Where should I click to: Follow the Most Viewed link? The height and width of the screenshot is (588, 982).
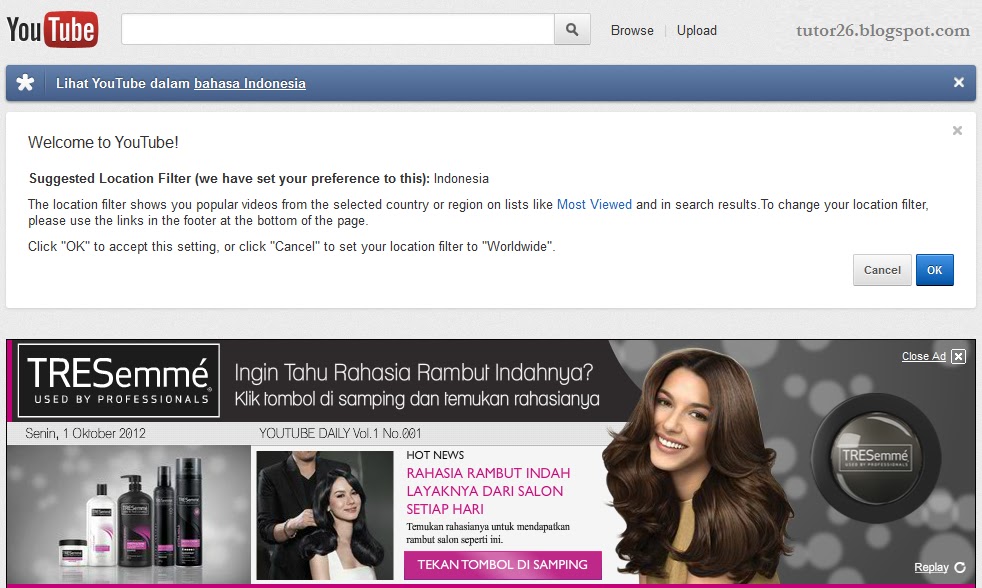coord(594,204)
